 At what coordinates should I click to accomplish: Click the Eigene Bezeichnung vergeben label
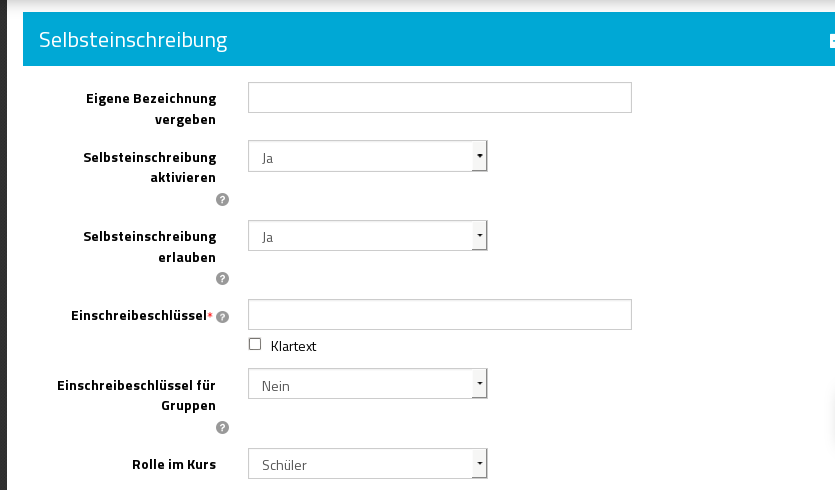coord(152,108)
